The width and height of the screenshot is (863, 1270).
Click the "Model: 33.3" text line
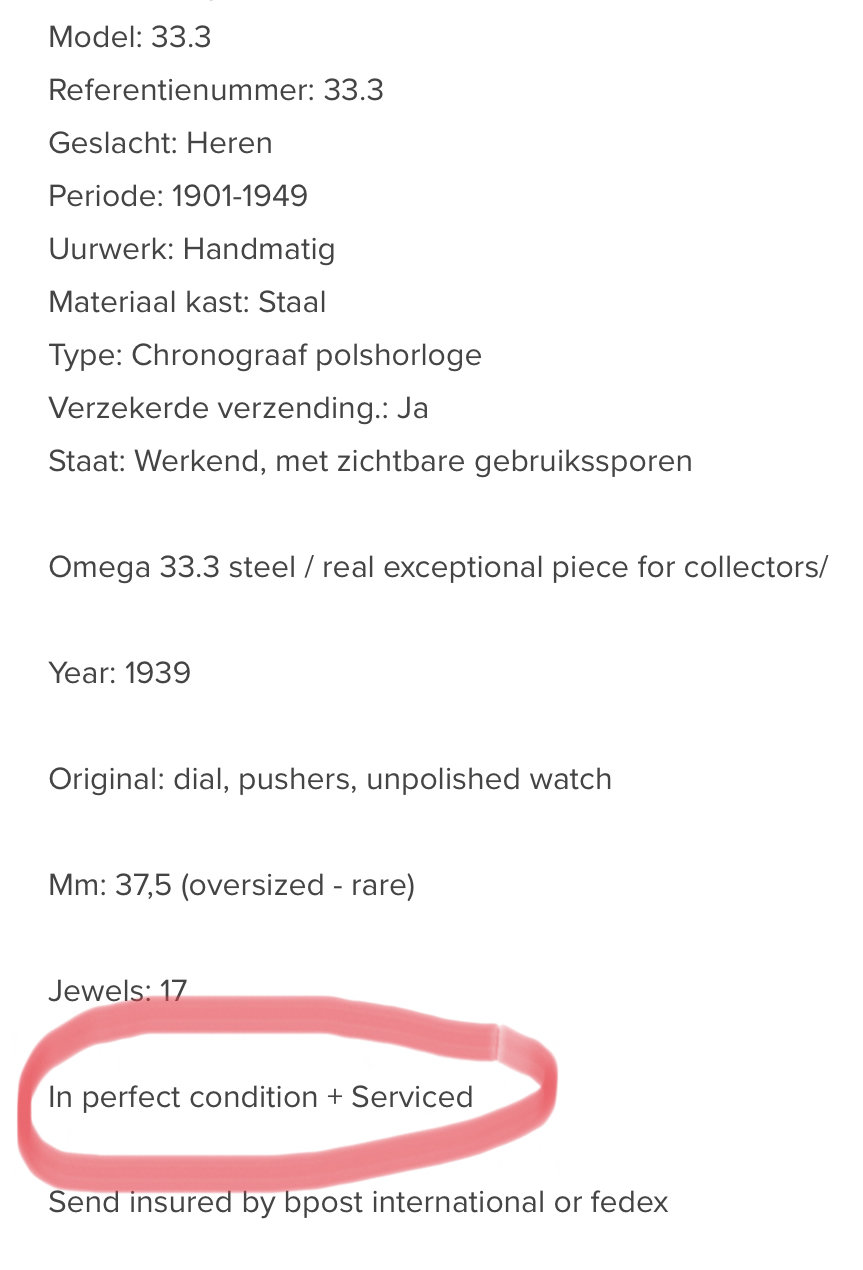click(130, 38)
